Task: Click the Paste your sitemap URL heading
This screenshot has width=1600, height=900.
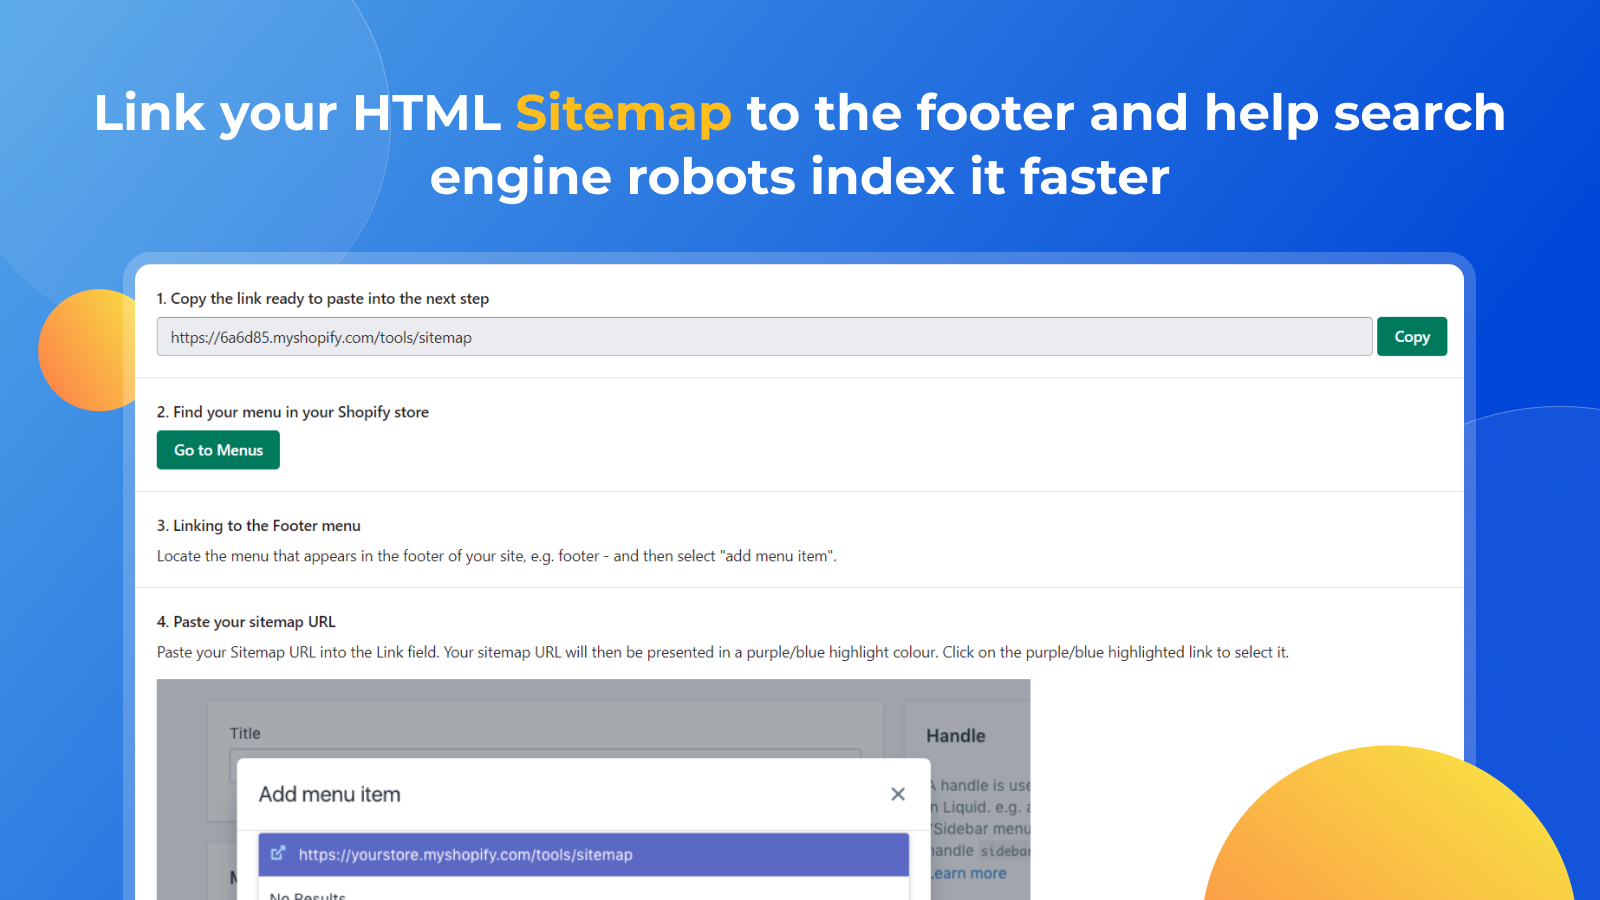Action: [x=246, y=621]
